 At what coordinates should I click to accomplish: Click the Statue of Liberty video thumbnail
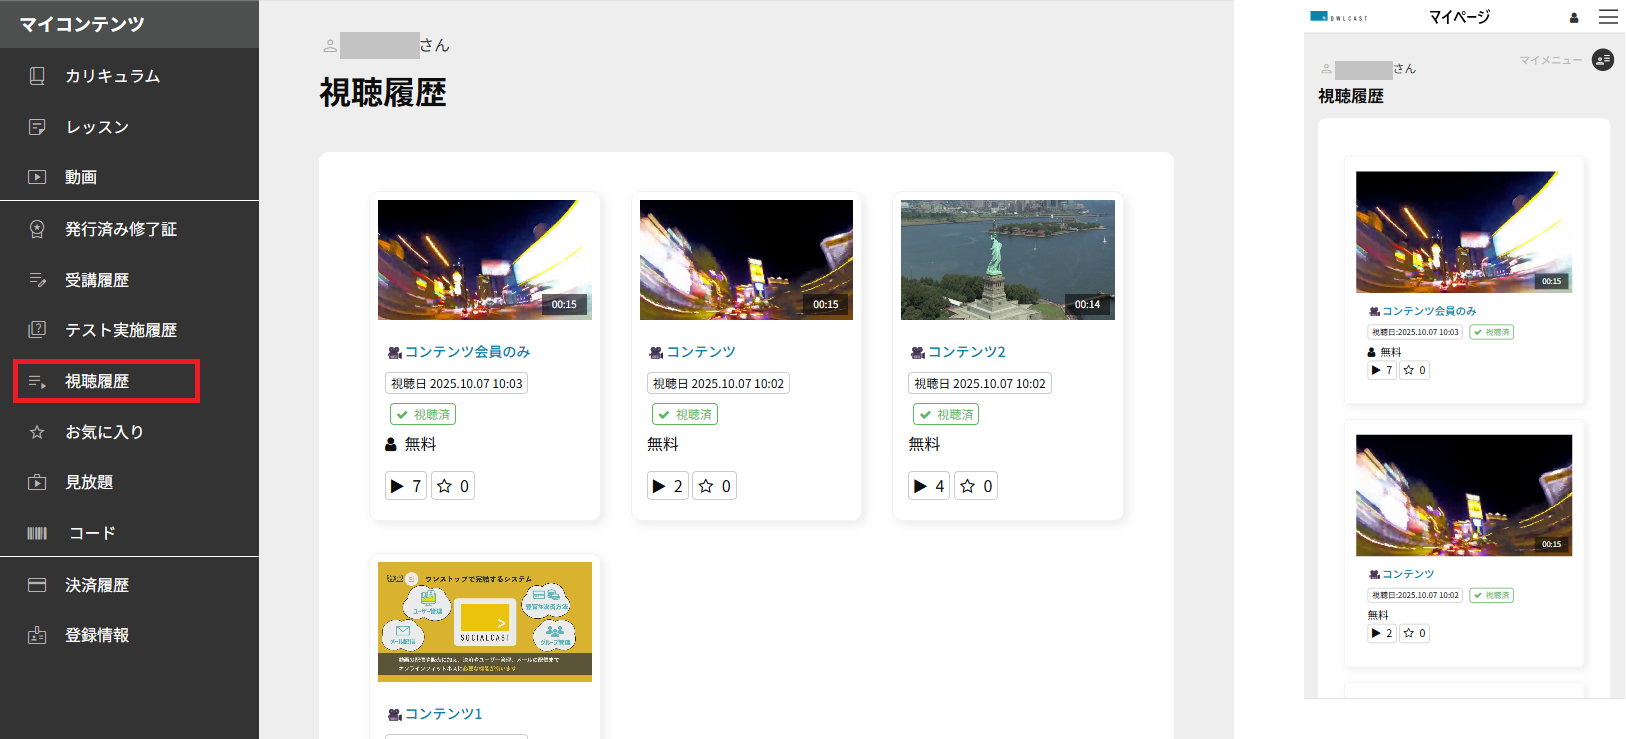(1007, 260)
